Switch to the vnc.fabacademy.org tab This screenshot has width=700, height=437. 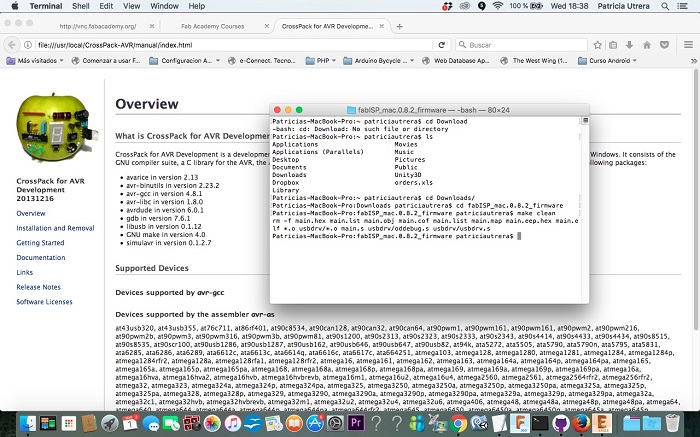(98, 26)
